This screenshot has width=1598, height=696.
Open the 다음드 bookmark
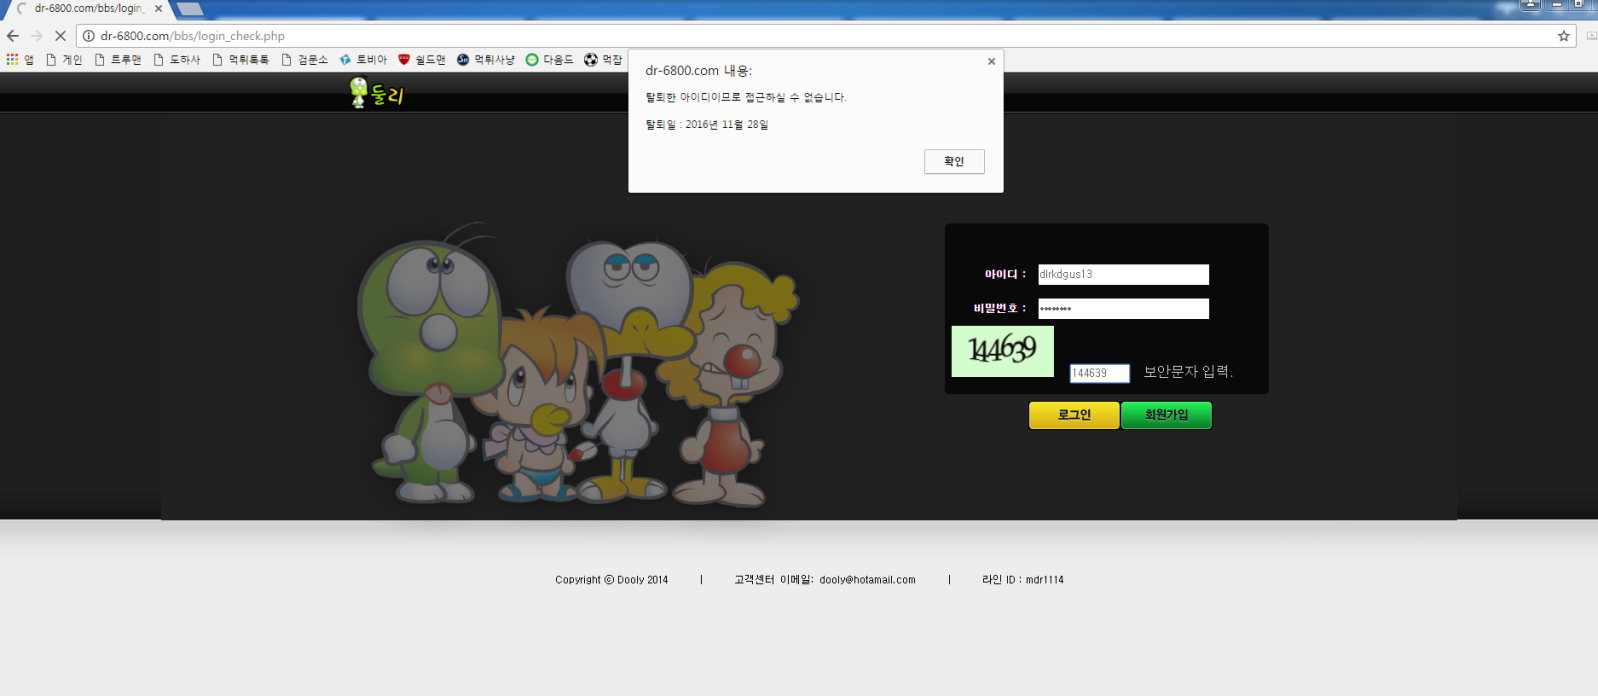(x=550, y=60)
